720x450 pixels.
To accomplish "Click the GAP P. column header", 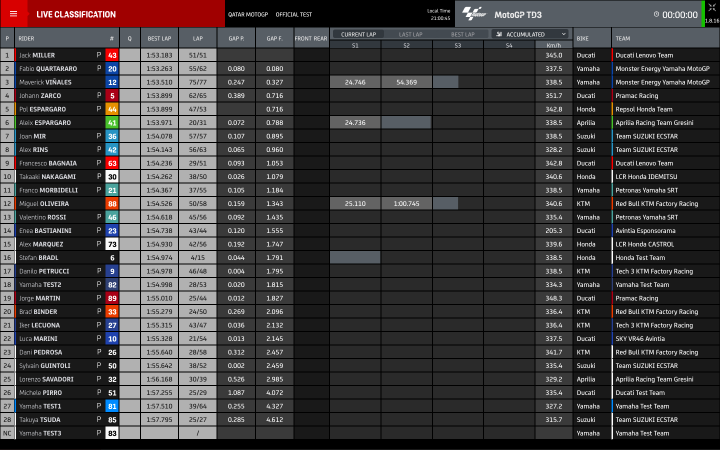I will click(x=236, y=39).
